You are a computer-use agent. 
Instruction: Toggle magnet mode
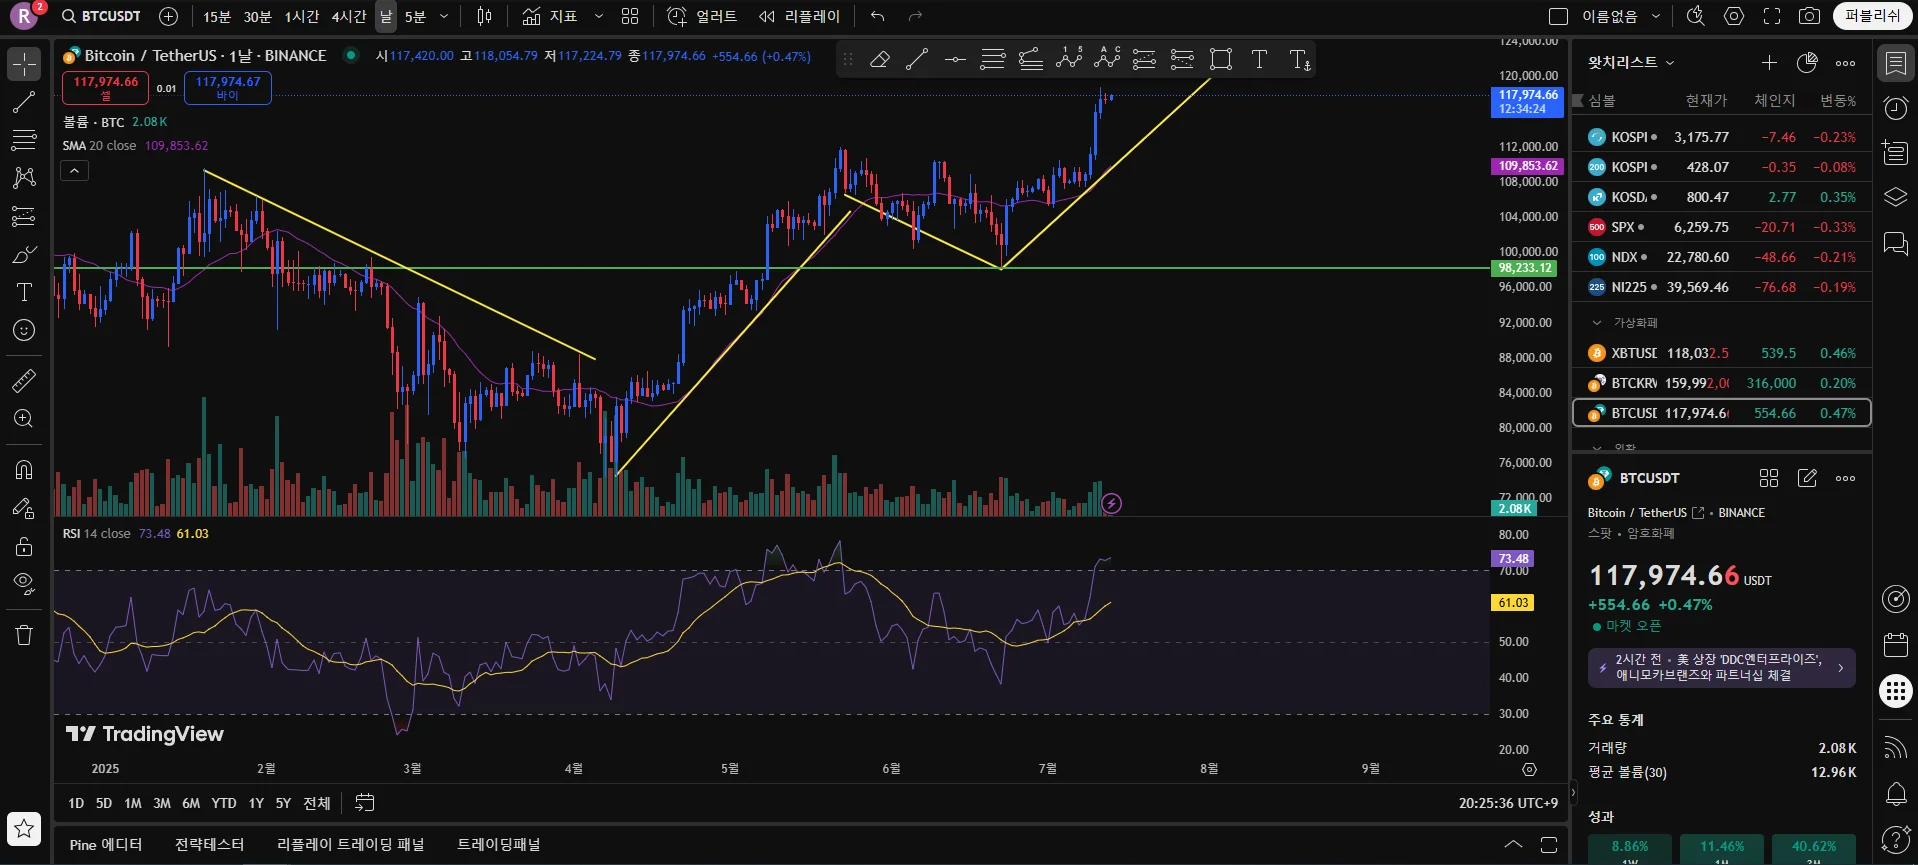pos(24,470)
